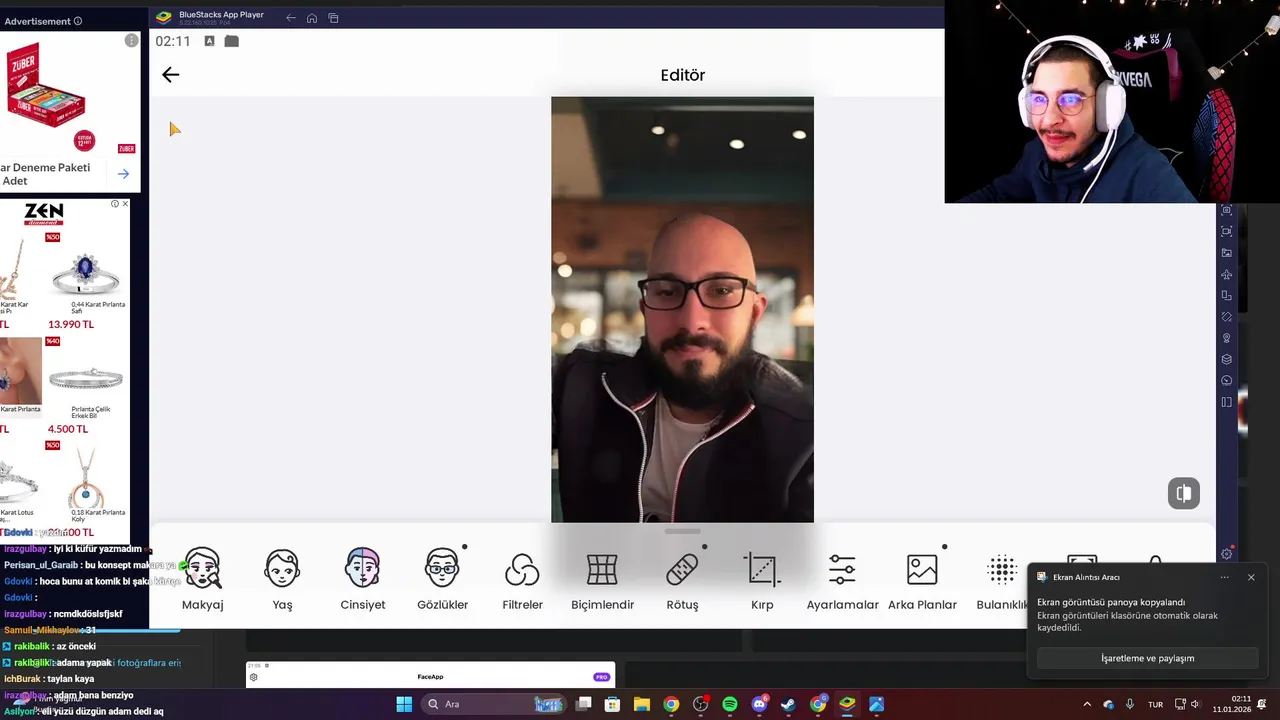
Task: Click the edited portrait photo
Action: 682,310
